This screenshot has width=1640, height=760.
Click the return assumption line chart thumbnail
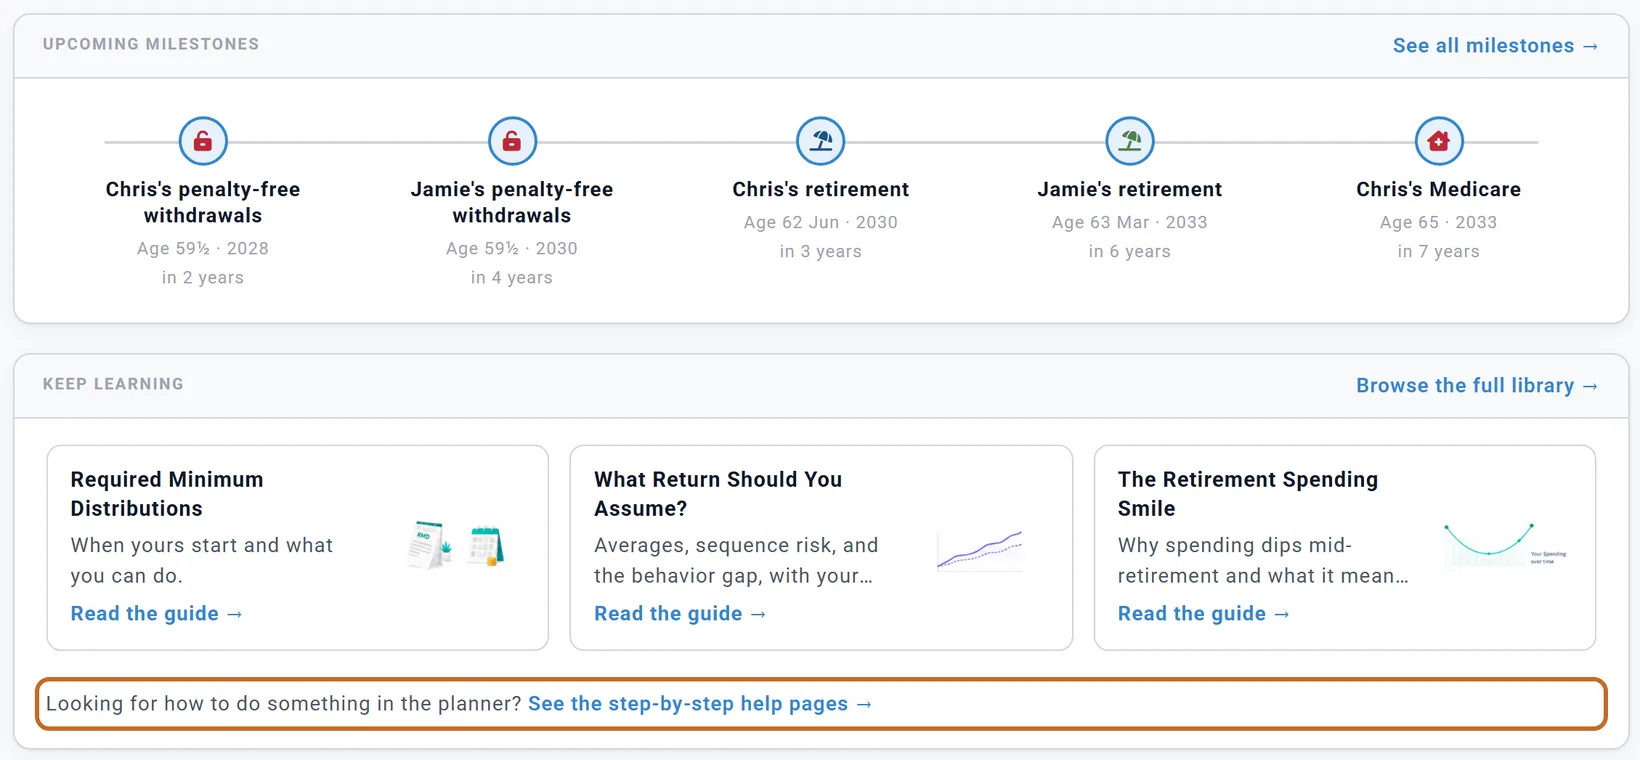980,549
